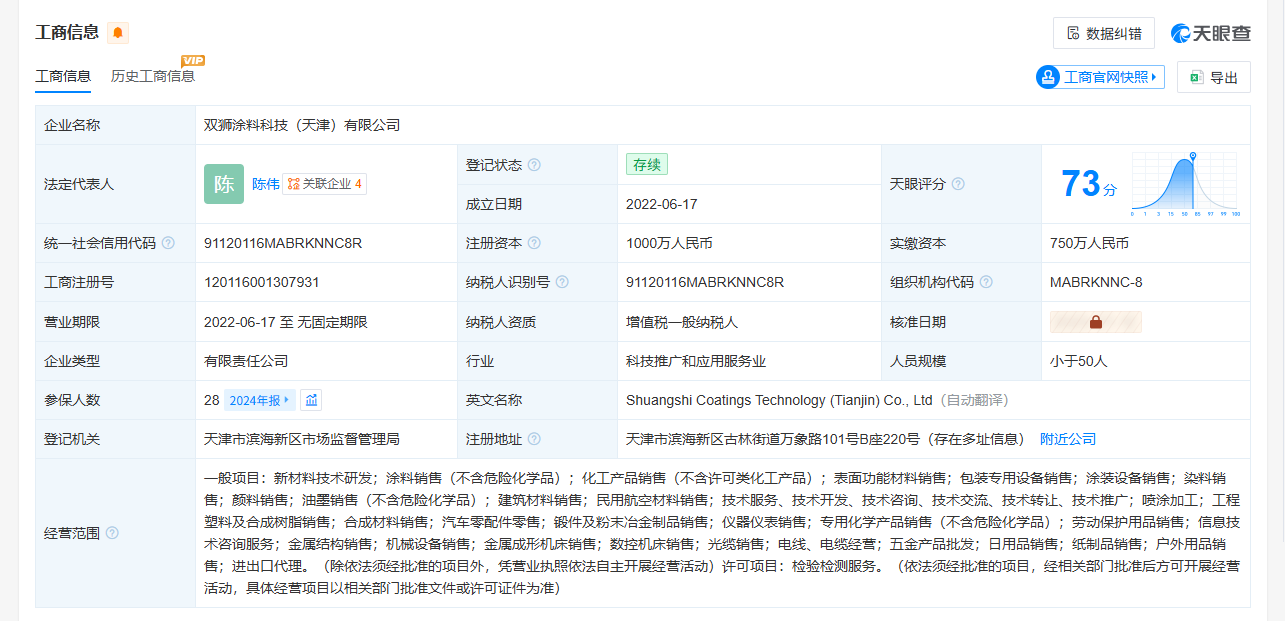Open the 工商官网快照 dropdown
Image resolution: width=1285 pixels, height=621 pixels.
(x=1100, y=77)
